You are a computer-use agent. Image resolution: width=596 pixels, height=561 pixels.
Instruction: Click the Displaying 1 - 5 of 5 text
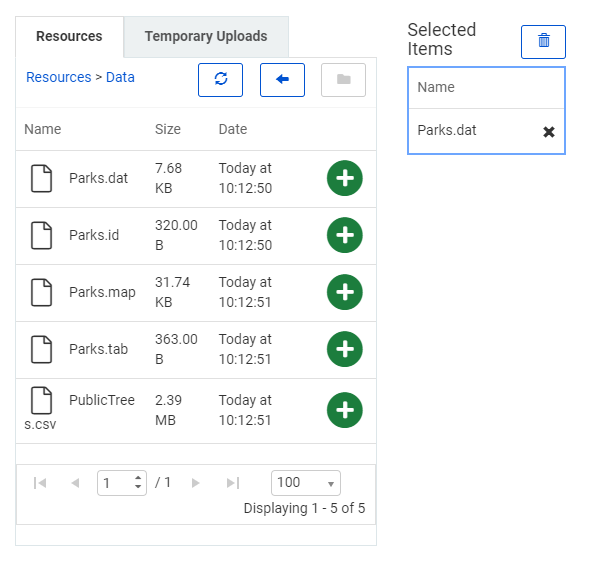(304, 508)
